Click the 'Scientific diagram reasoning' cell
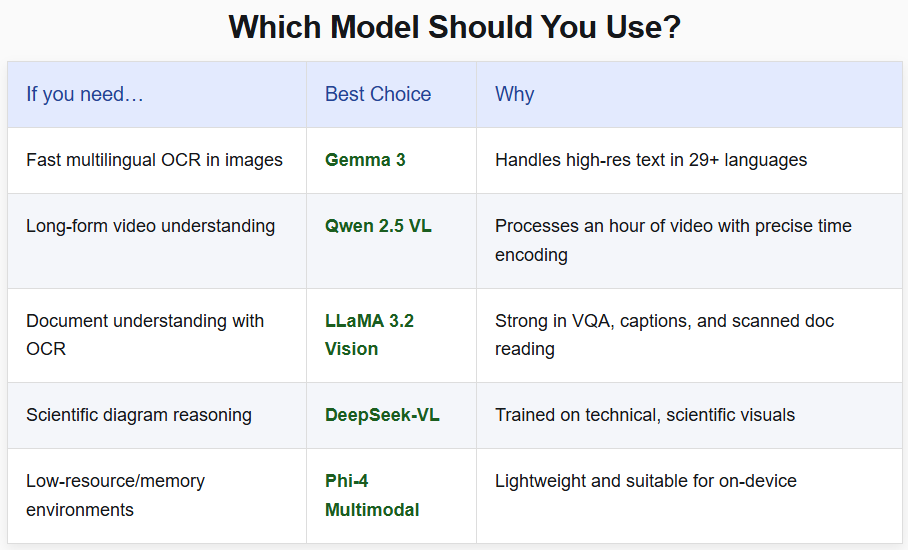The image size is (908, 550). pyautogui.click(x=139, y=415)
